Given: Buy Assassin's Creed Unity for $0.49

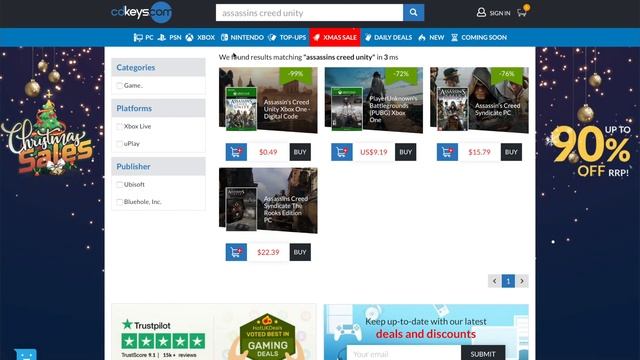Looking at the screenshot, I should point(300,152).
